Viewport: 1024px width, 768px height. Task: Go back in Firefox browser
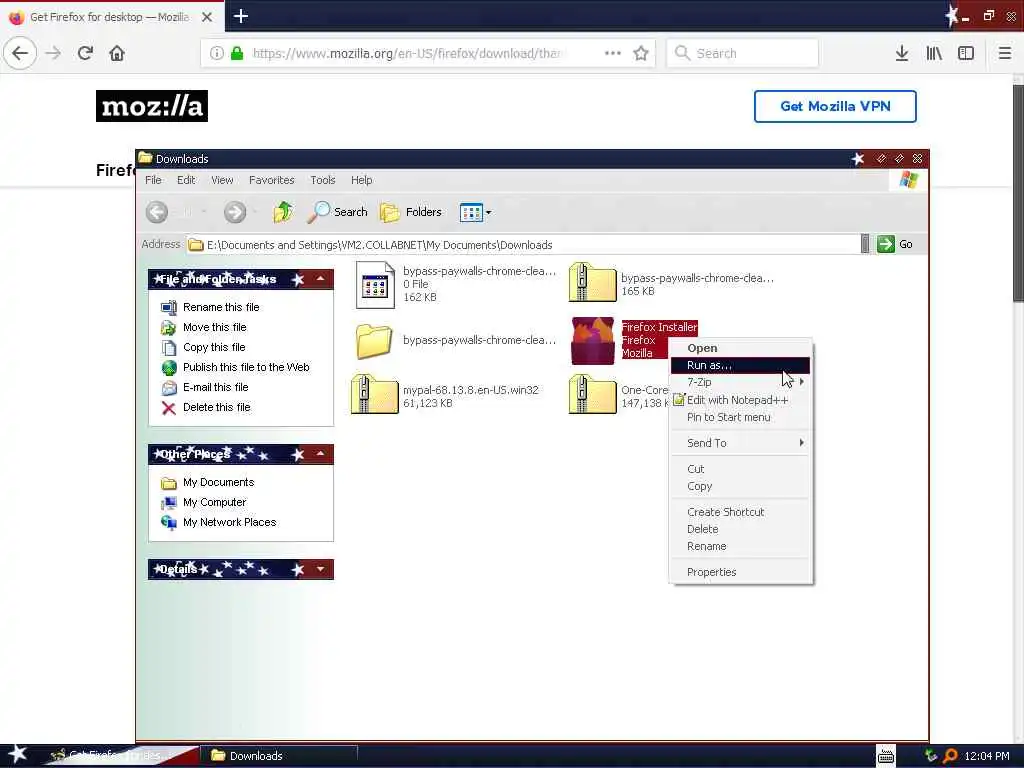[x=20, y=53]
